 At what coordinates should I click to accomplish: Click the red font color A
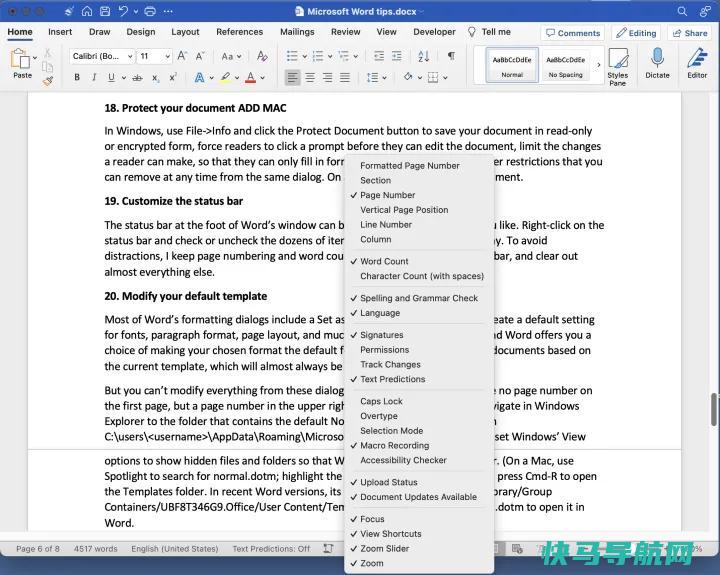click(x=250, y=78)
